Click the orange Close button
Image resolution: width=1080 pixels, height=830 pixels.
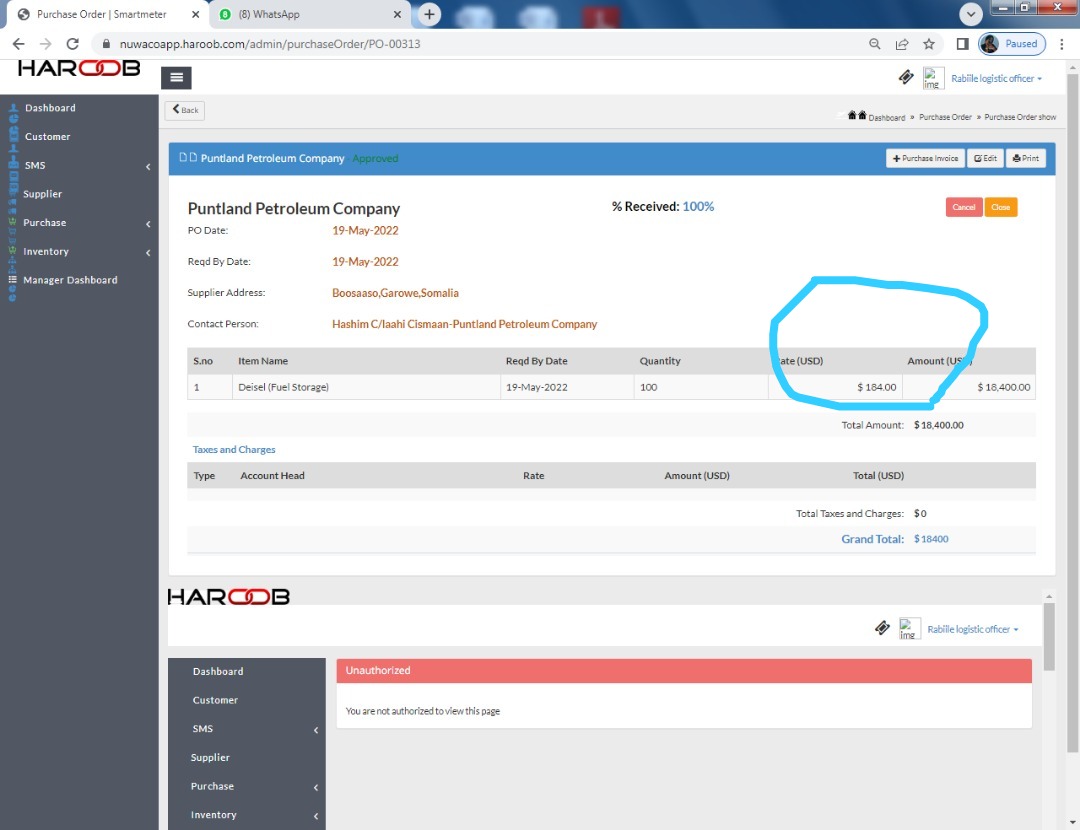click(1001, 207)
